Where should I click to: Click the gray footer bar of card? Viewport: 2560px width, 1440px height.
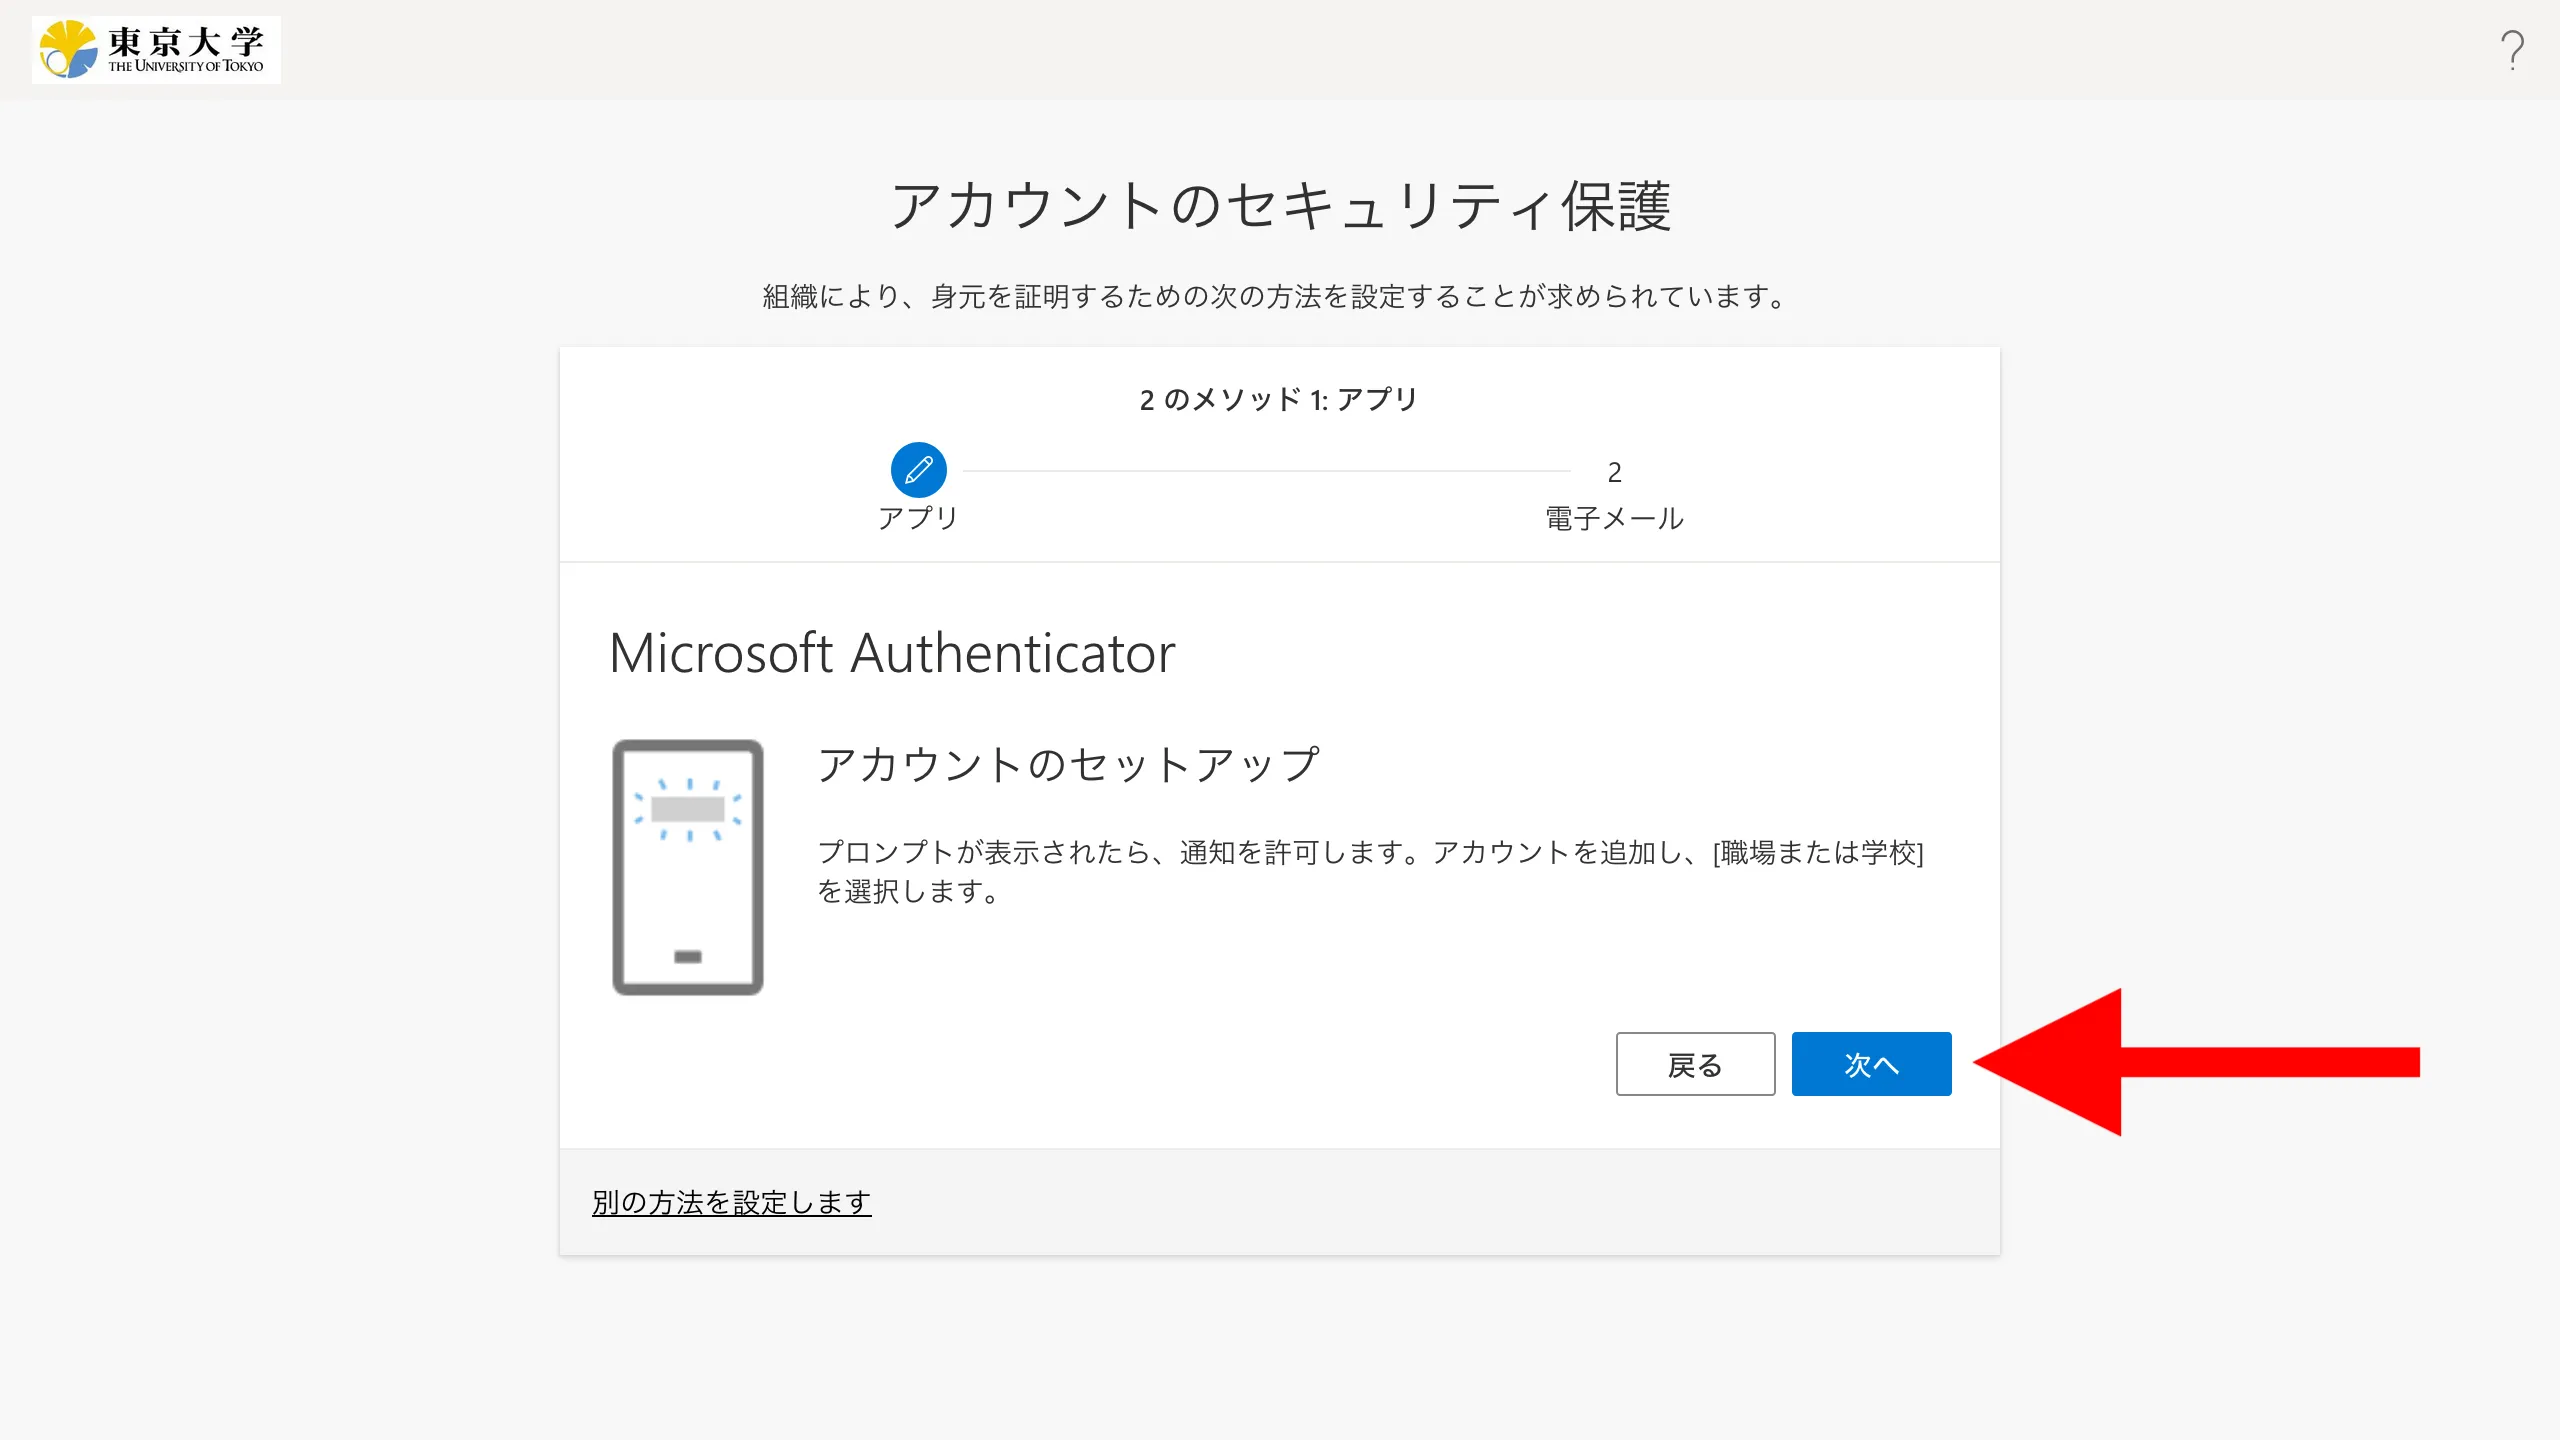pyautogui.click(x=1400, y=1202)
